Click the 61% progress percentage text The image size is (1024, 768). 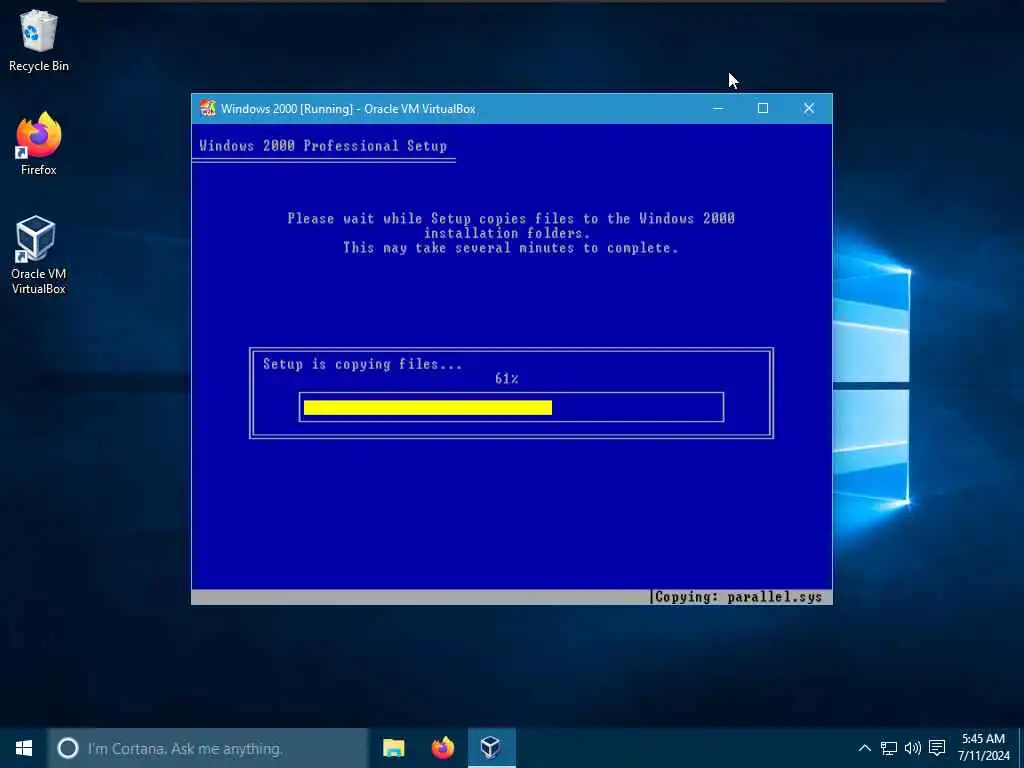coord(507,379)
